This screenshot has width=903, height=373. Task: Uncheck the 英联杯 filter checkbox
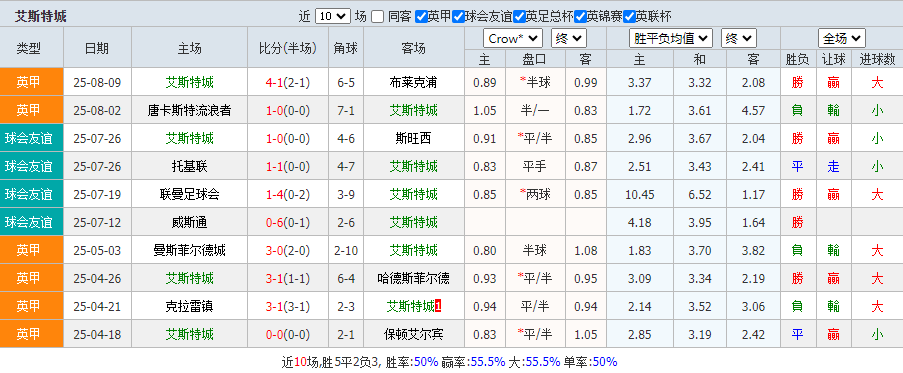pyautogui.click(x=628, y=16)
